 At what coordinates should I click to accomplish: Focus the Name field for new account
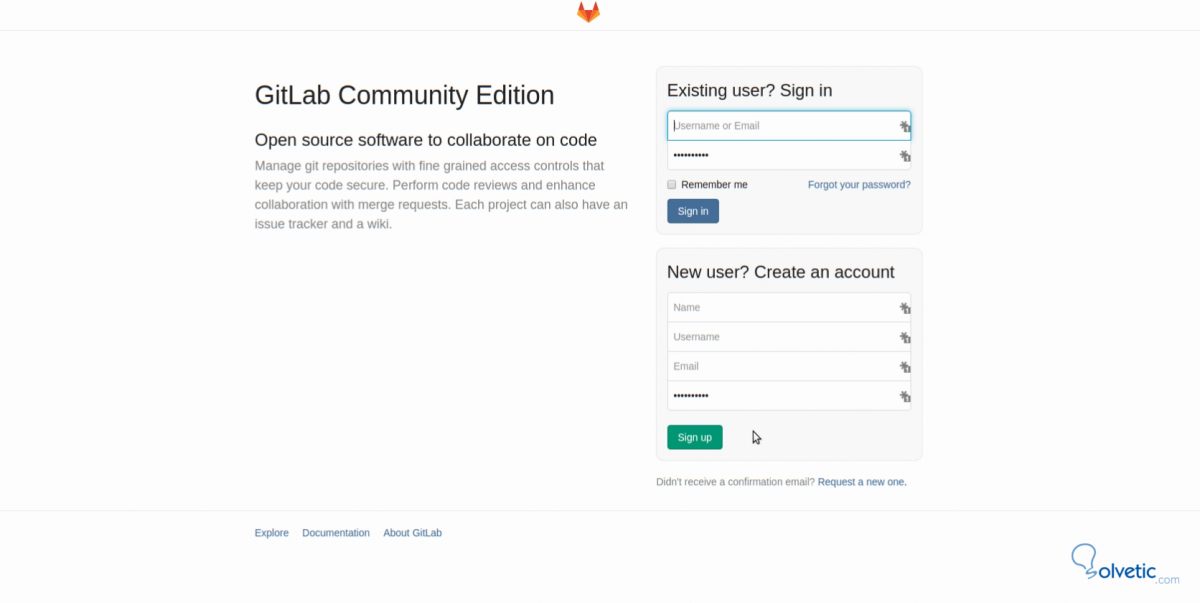coord(780,308)
